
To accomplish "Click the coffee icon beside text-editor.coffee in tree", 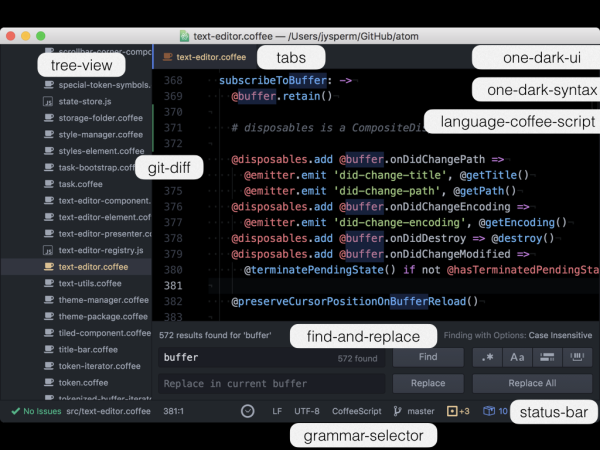I will 49,266.
